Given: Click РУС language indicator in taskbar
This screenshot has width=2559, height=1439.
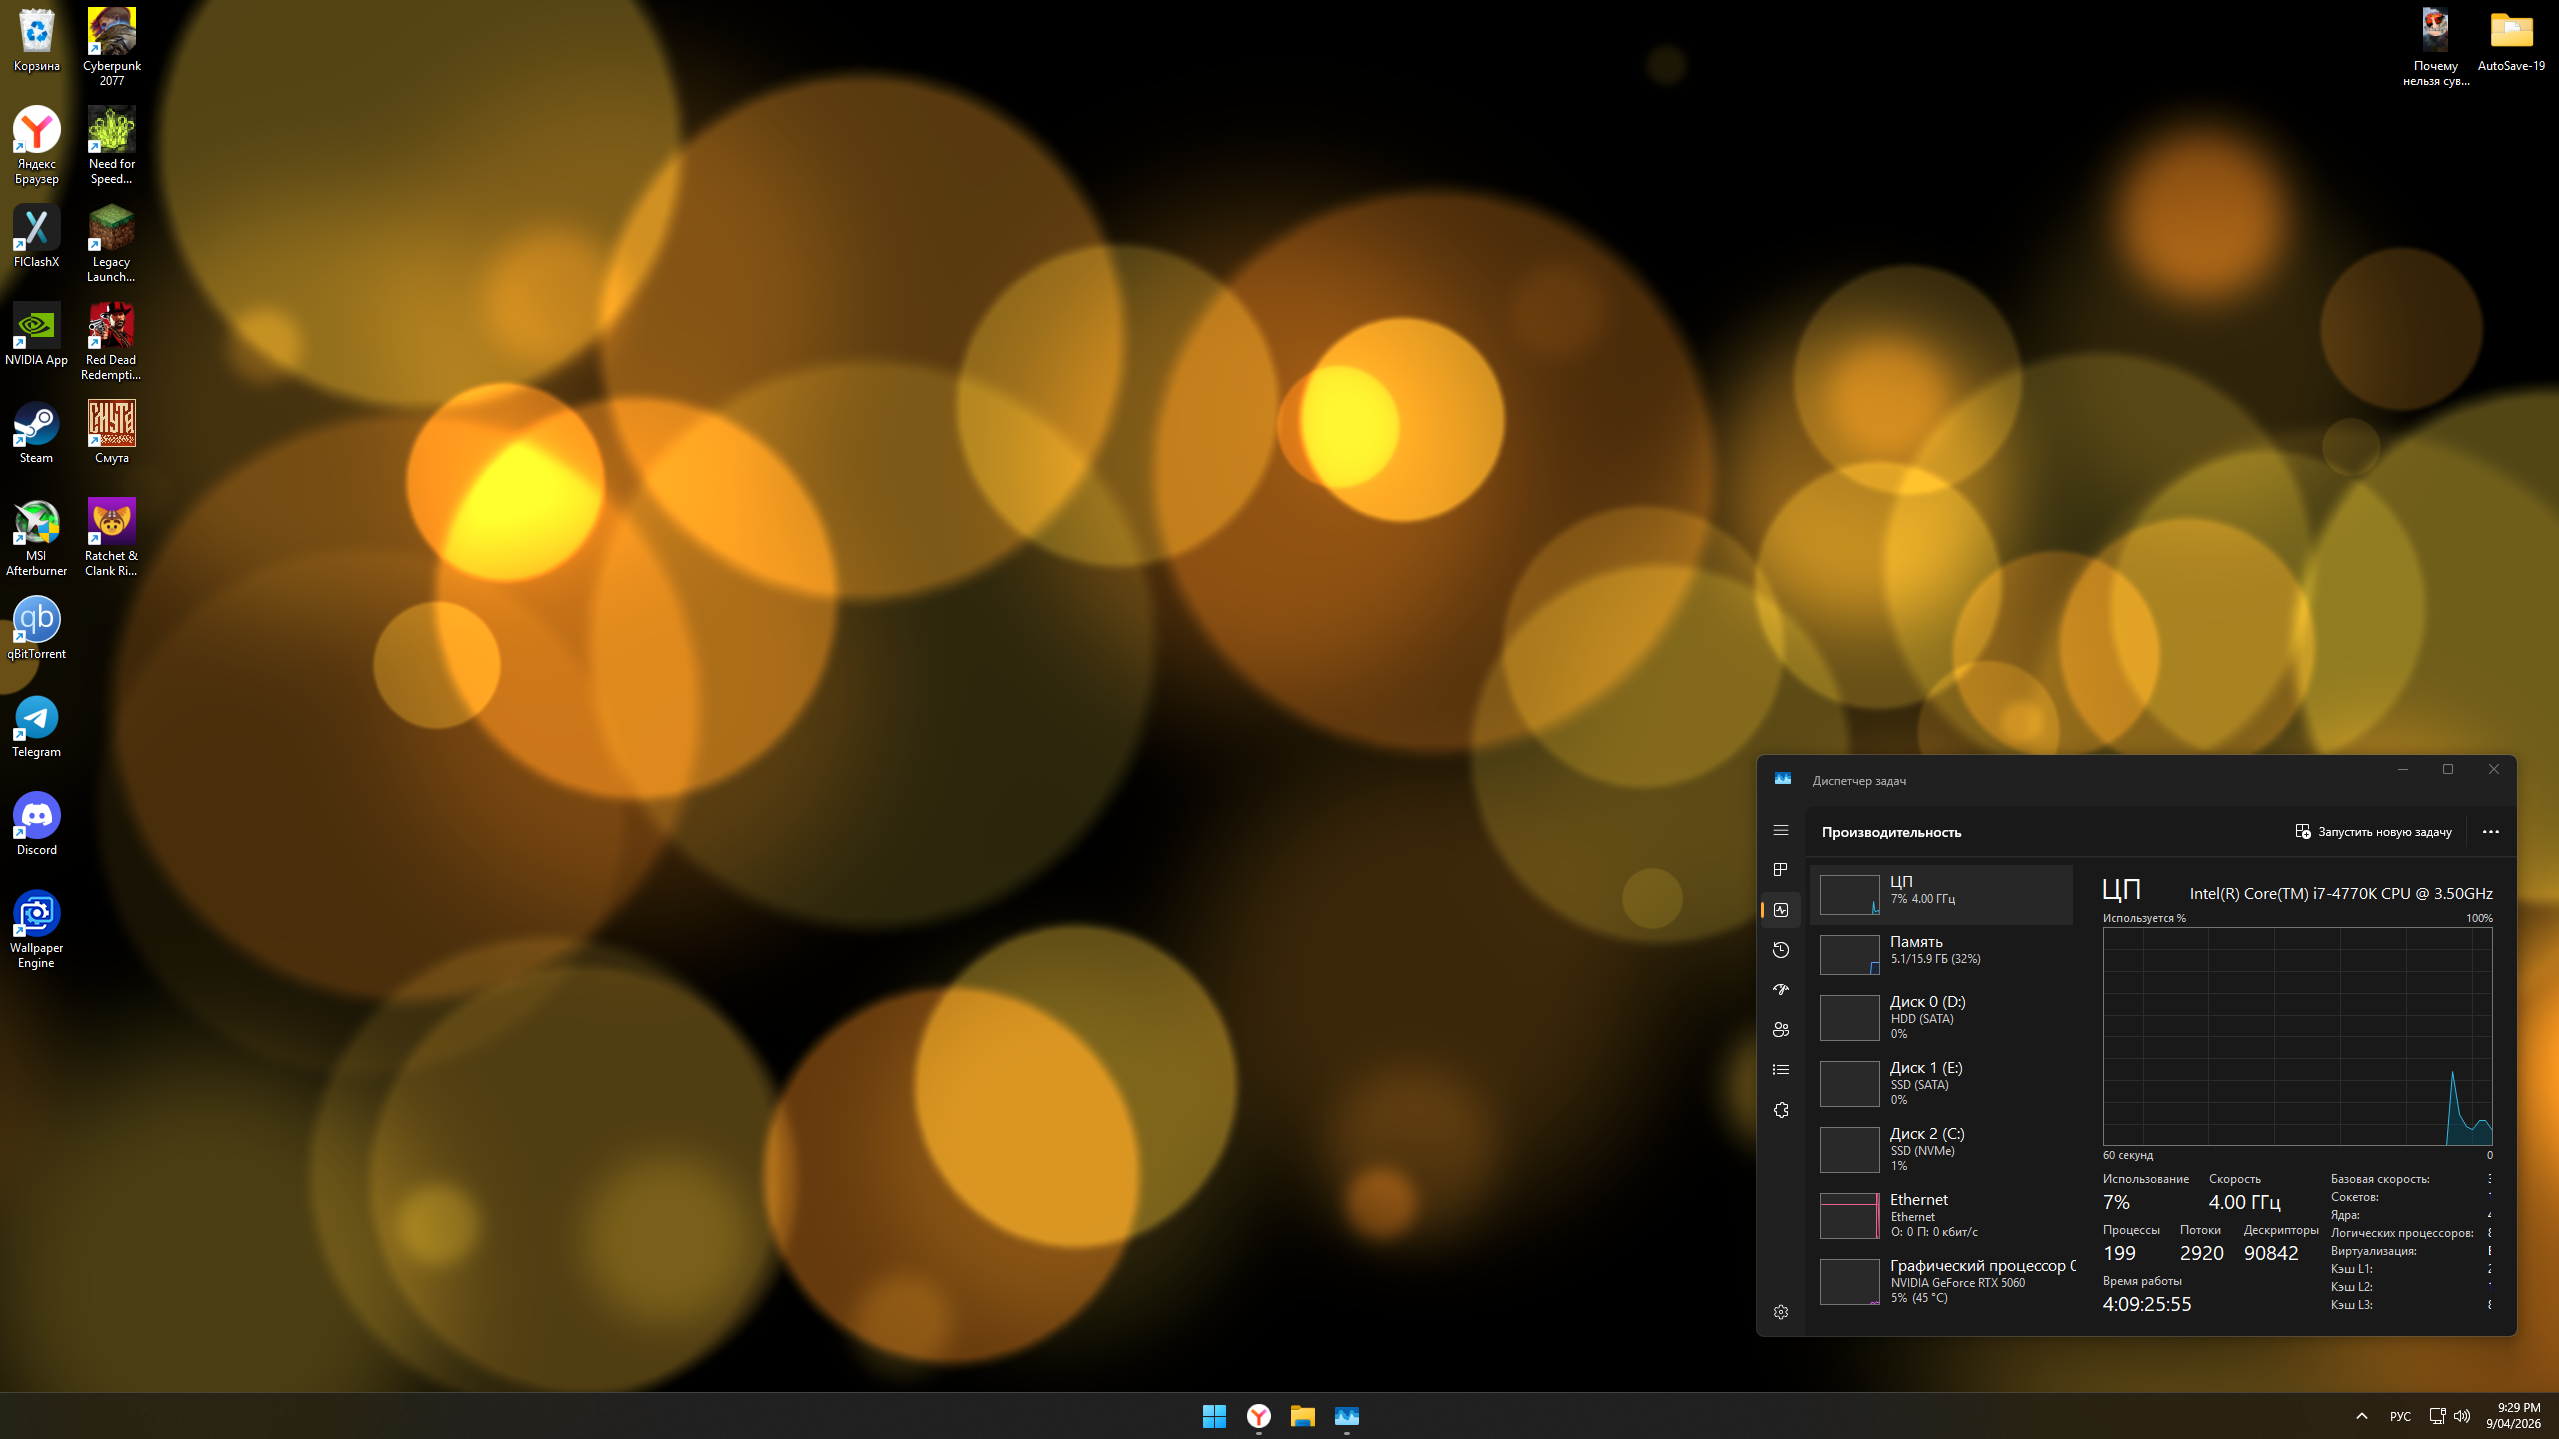Looking at the screenshot, I should [2399, 1416].
